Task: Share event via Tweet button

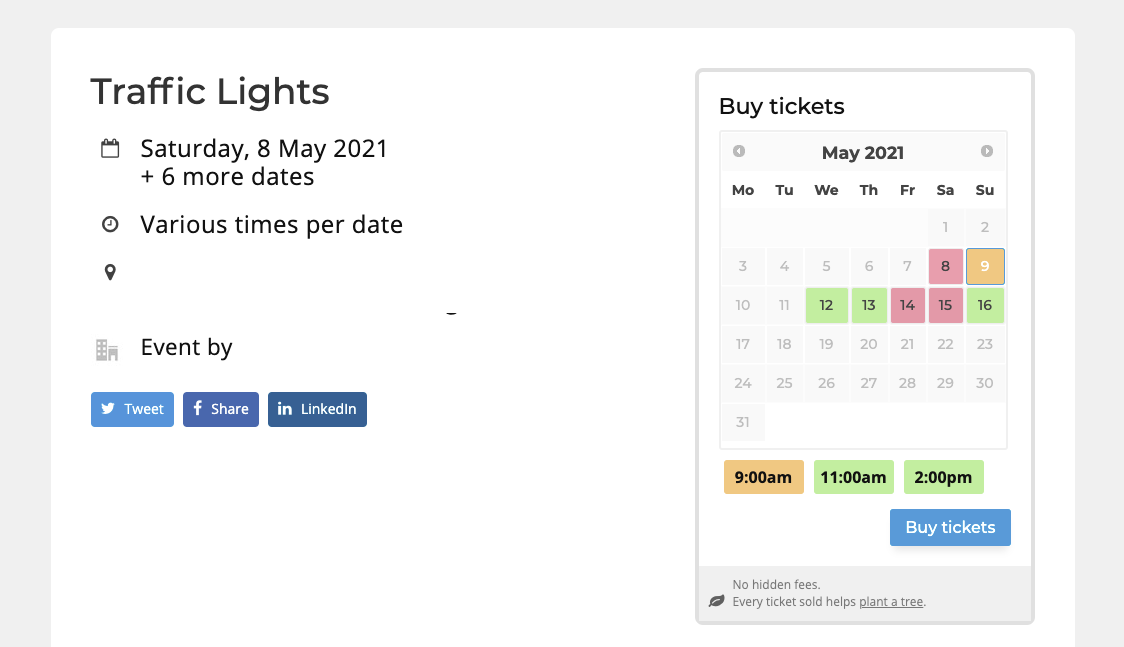Action: point(133,409)
